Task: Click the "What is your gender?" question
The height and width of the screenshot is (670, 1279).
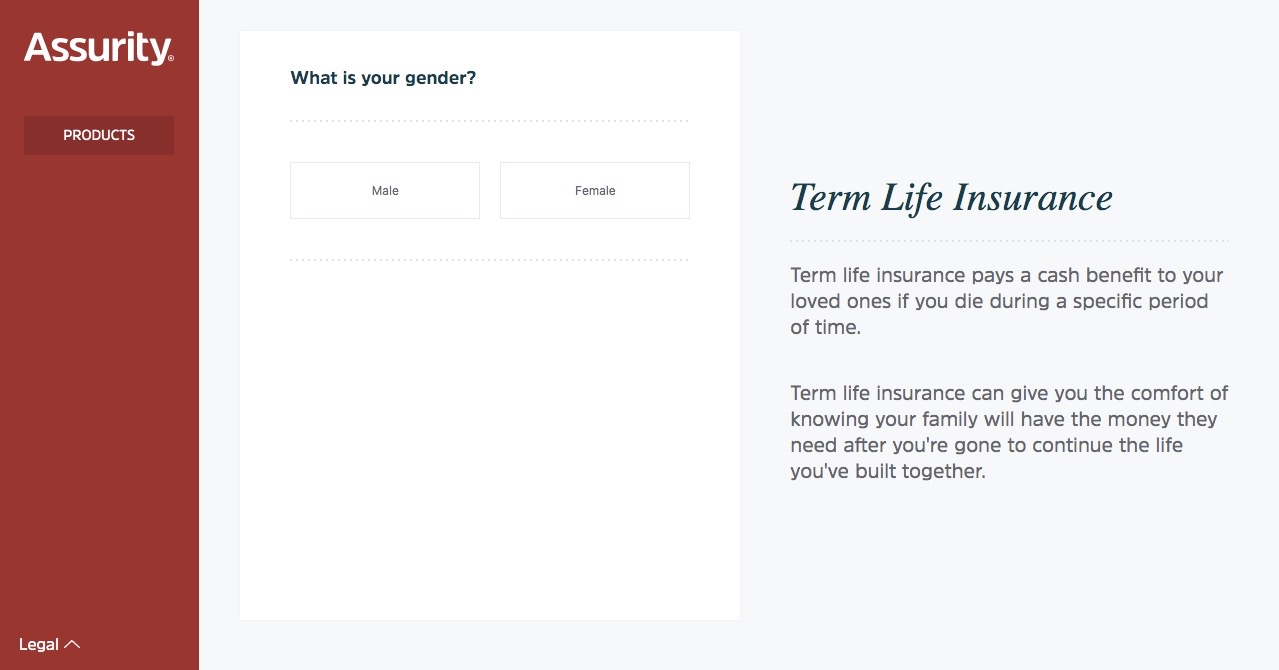Action: click(x=383, y=78)
